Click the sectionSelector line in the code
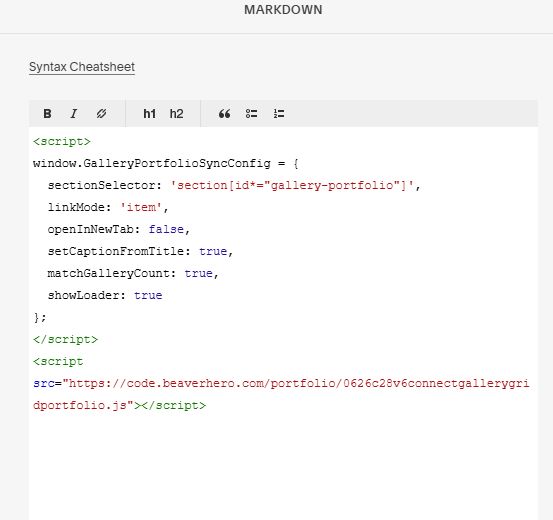The image size is (553, 520). pos(234,185)
